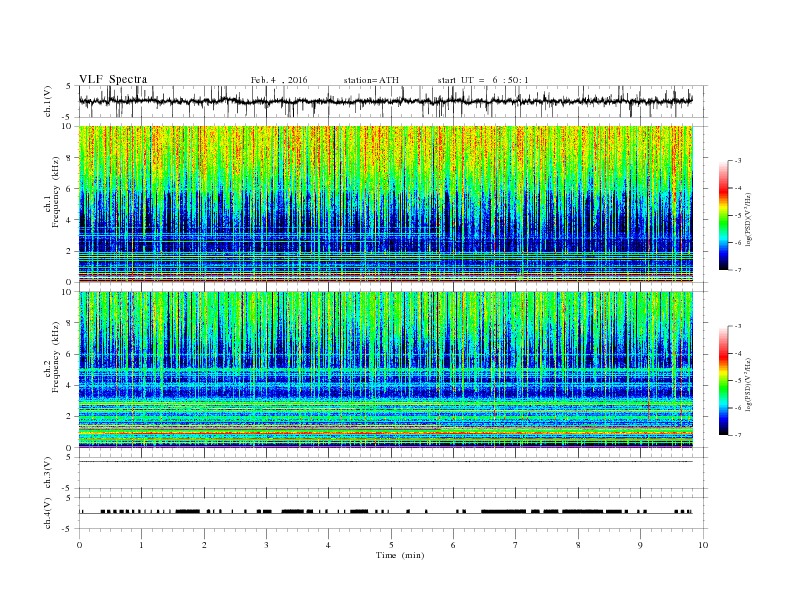Click the "-3" tick on ch.1 colorbar

click(737, 161)
